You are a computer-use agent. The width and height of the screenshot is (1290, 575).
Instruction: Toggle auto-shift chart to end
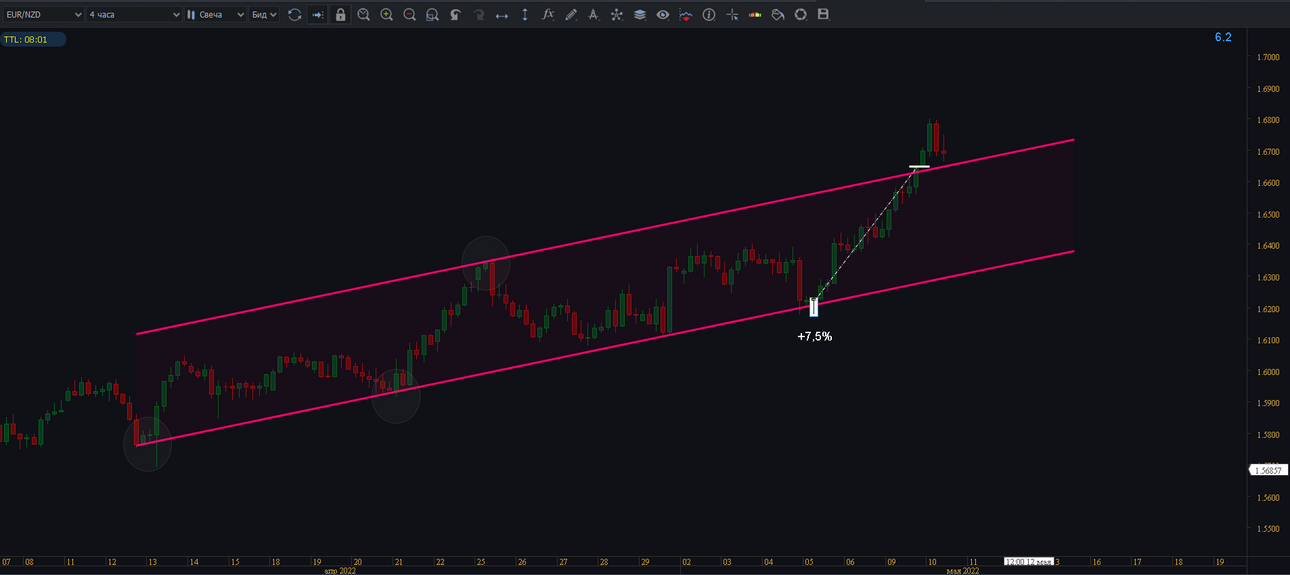coord(318,14)
